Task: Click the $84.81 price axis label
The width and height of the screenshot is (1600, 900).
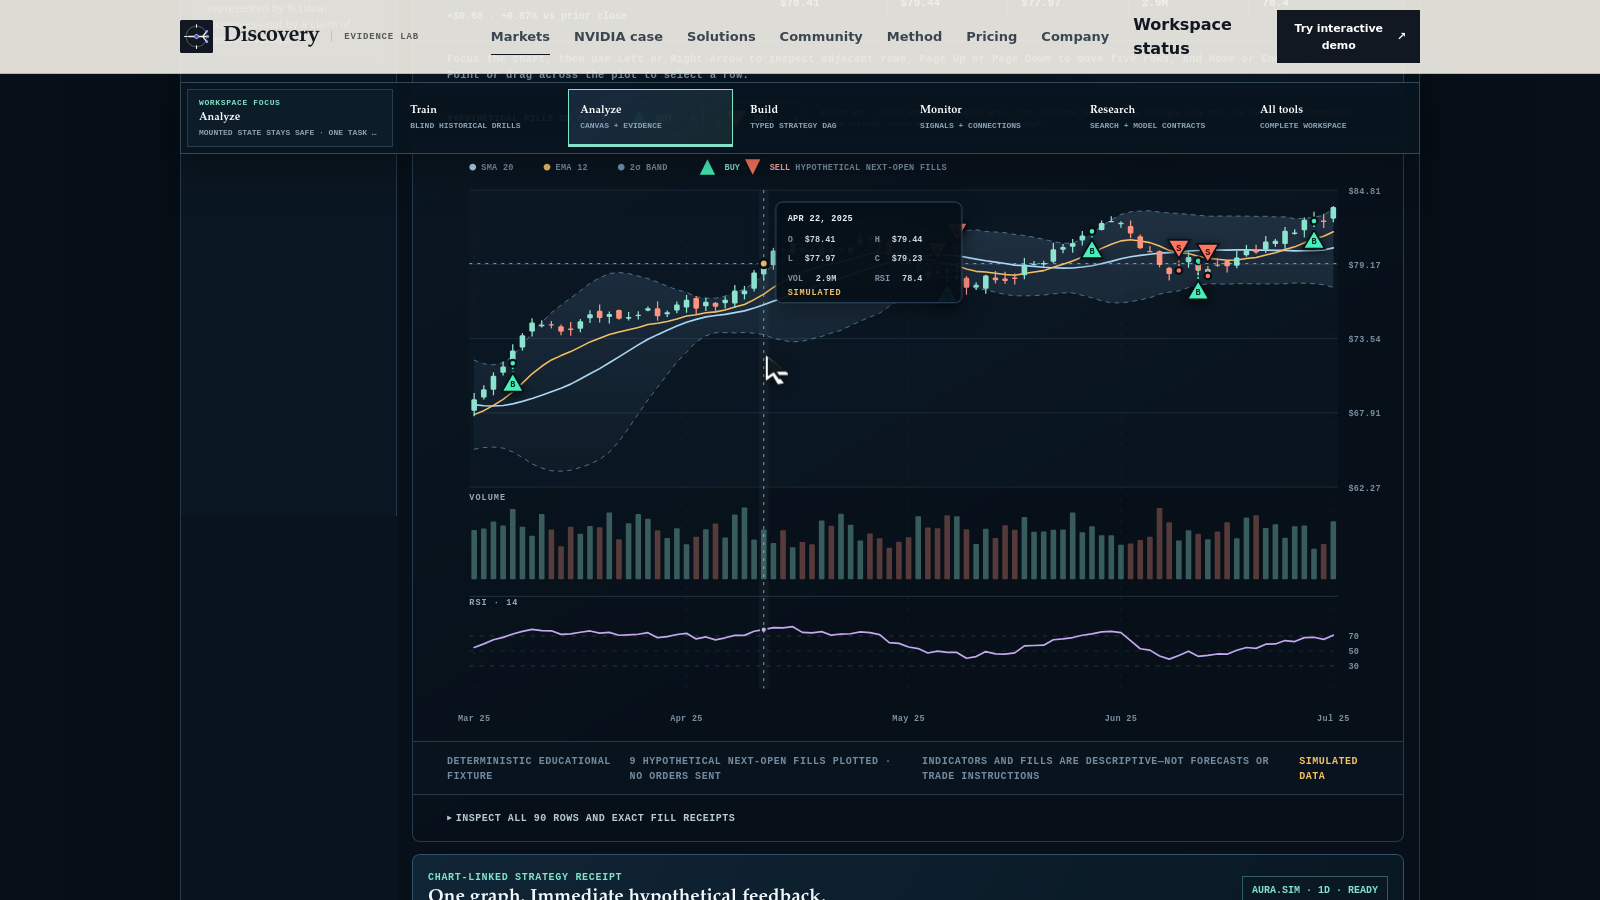Action: (x=1364, y=191)
